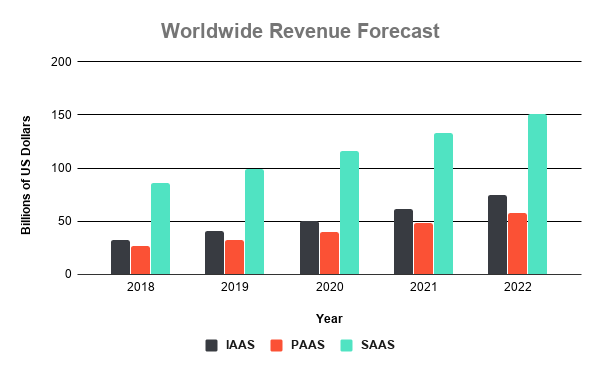This screenshot has width=600, height=371.
Task: Select the SAAS bar for 2018
Action: (160, 229)
